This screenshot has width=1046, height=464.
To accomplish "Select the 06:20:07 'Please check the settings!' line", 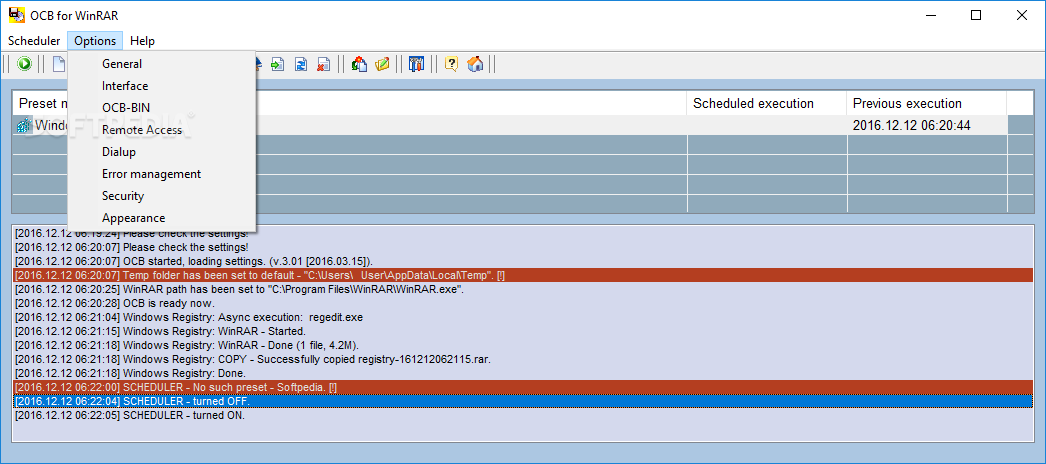I will click(522, 247).
